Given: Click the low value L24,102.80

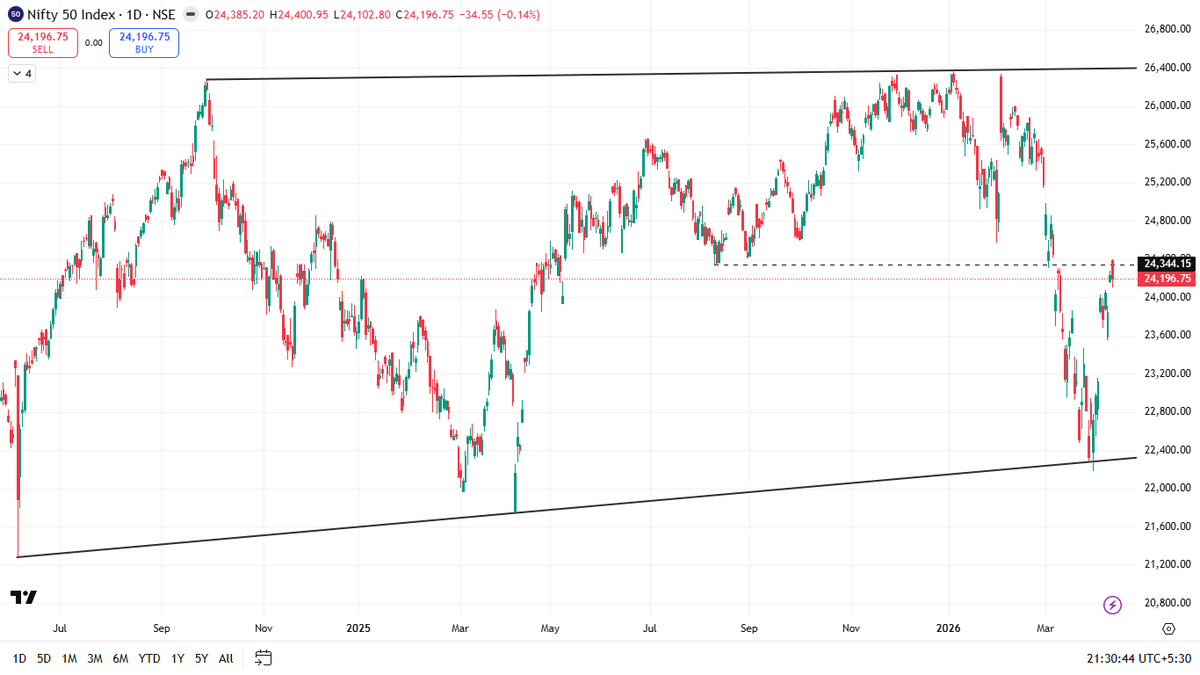Looking at the screenshot, I should point(363,15).
